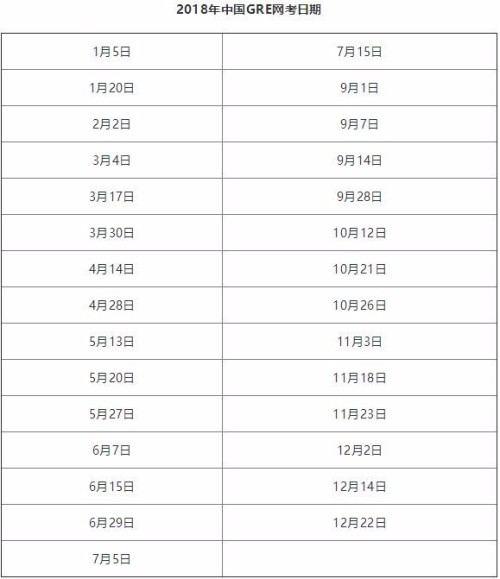500x579 pixels.
Task: Click the 9月14日 cell
Action: pyautogui.click(x=360, y=160)
